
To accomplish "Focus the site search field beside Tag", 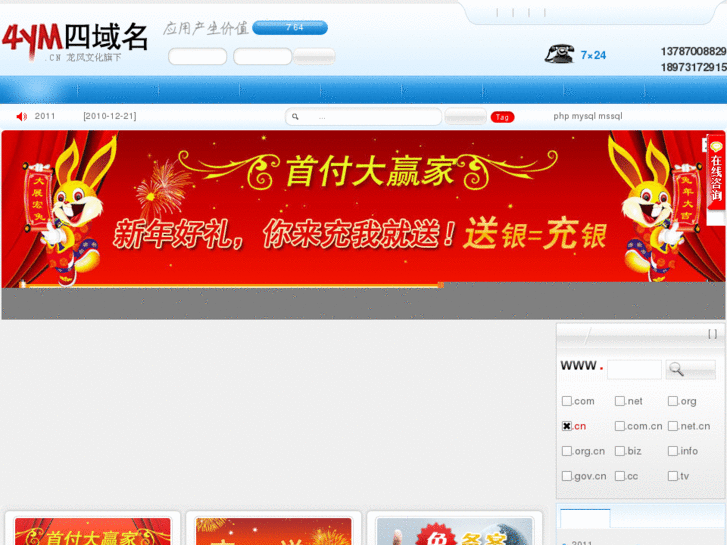I will pos(363,116).
